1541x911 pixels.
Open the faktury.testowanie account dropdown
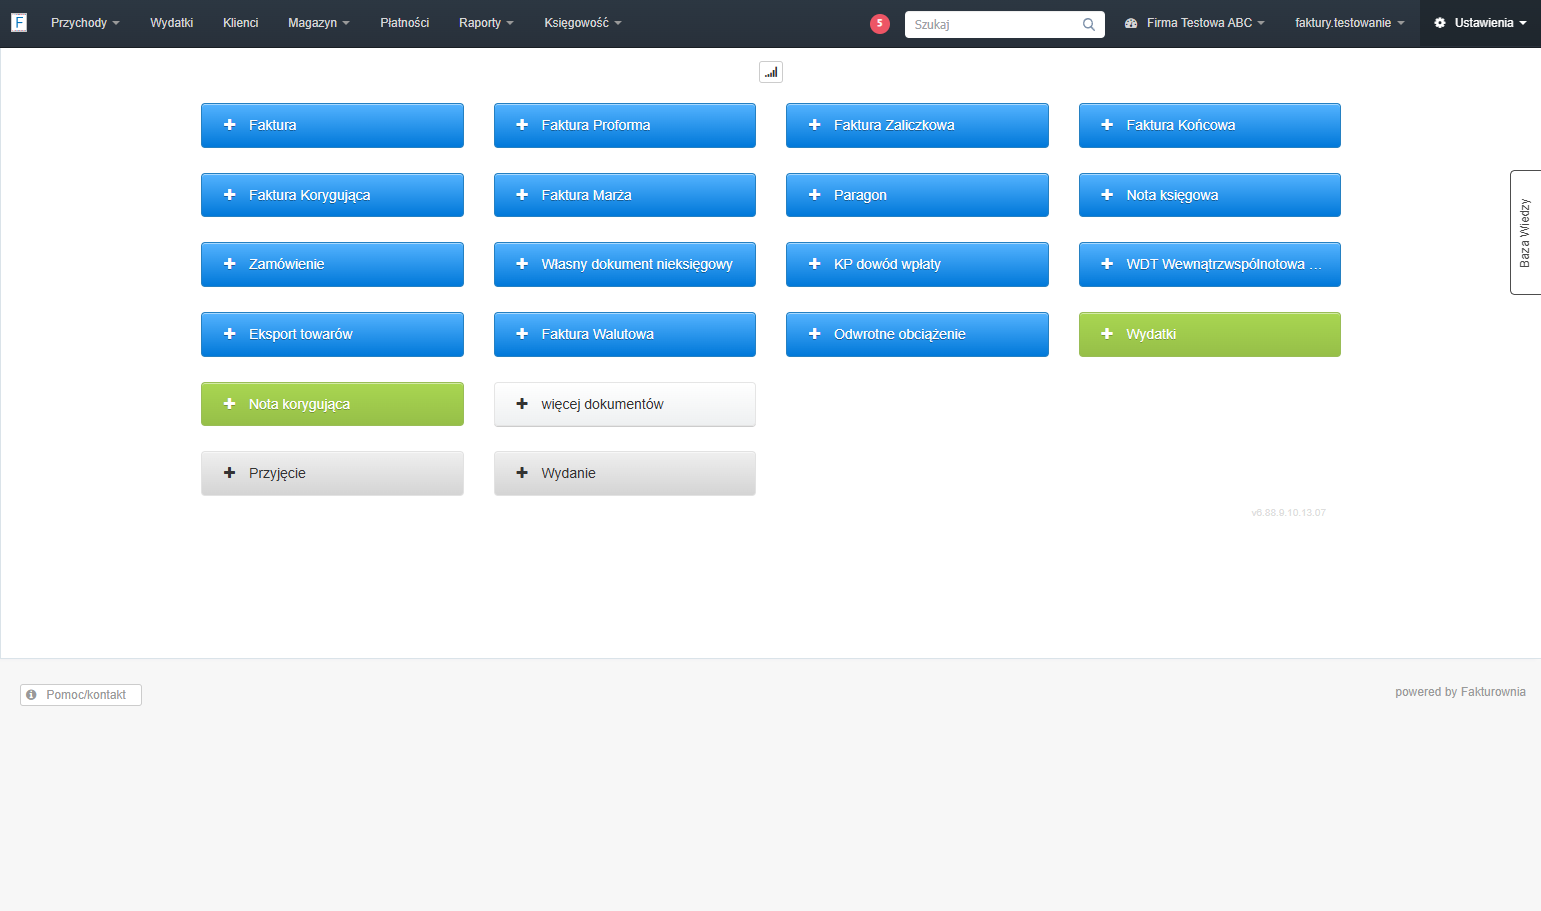coord(1350,23)
